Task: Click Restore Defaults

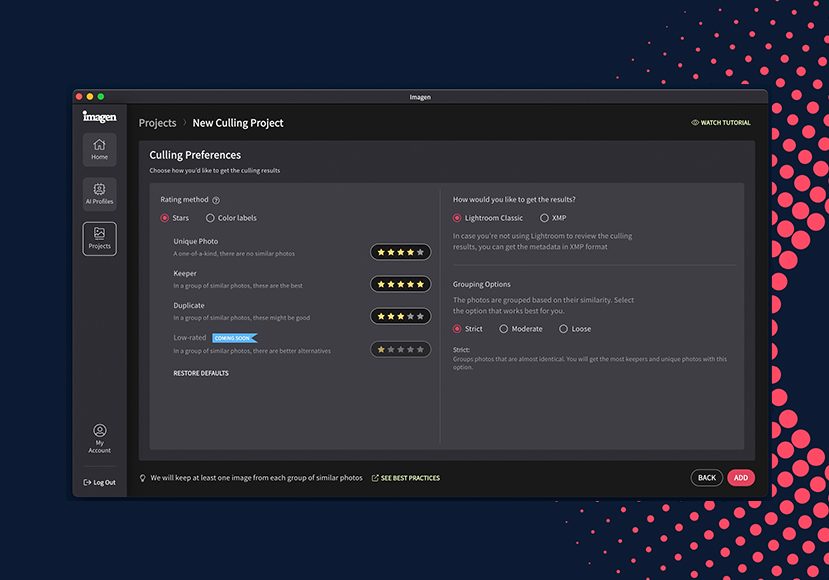Action: (201, 373)
